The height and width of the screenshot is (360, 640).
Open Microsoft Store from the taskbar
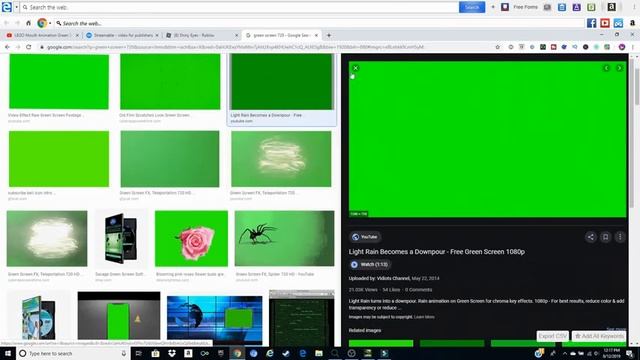click(x=155, y=353)
